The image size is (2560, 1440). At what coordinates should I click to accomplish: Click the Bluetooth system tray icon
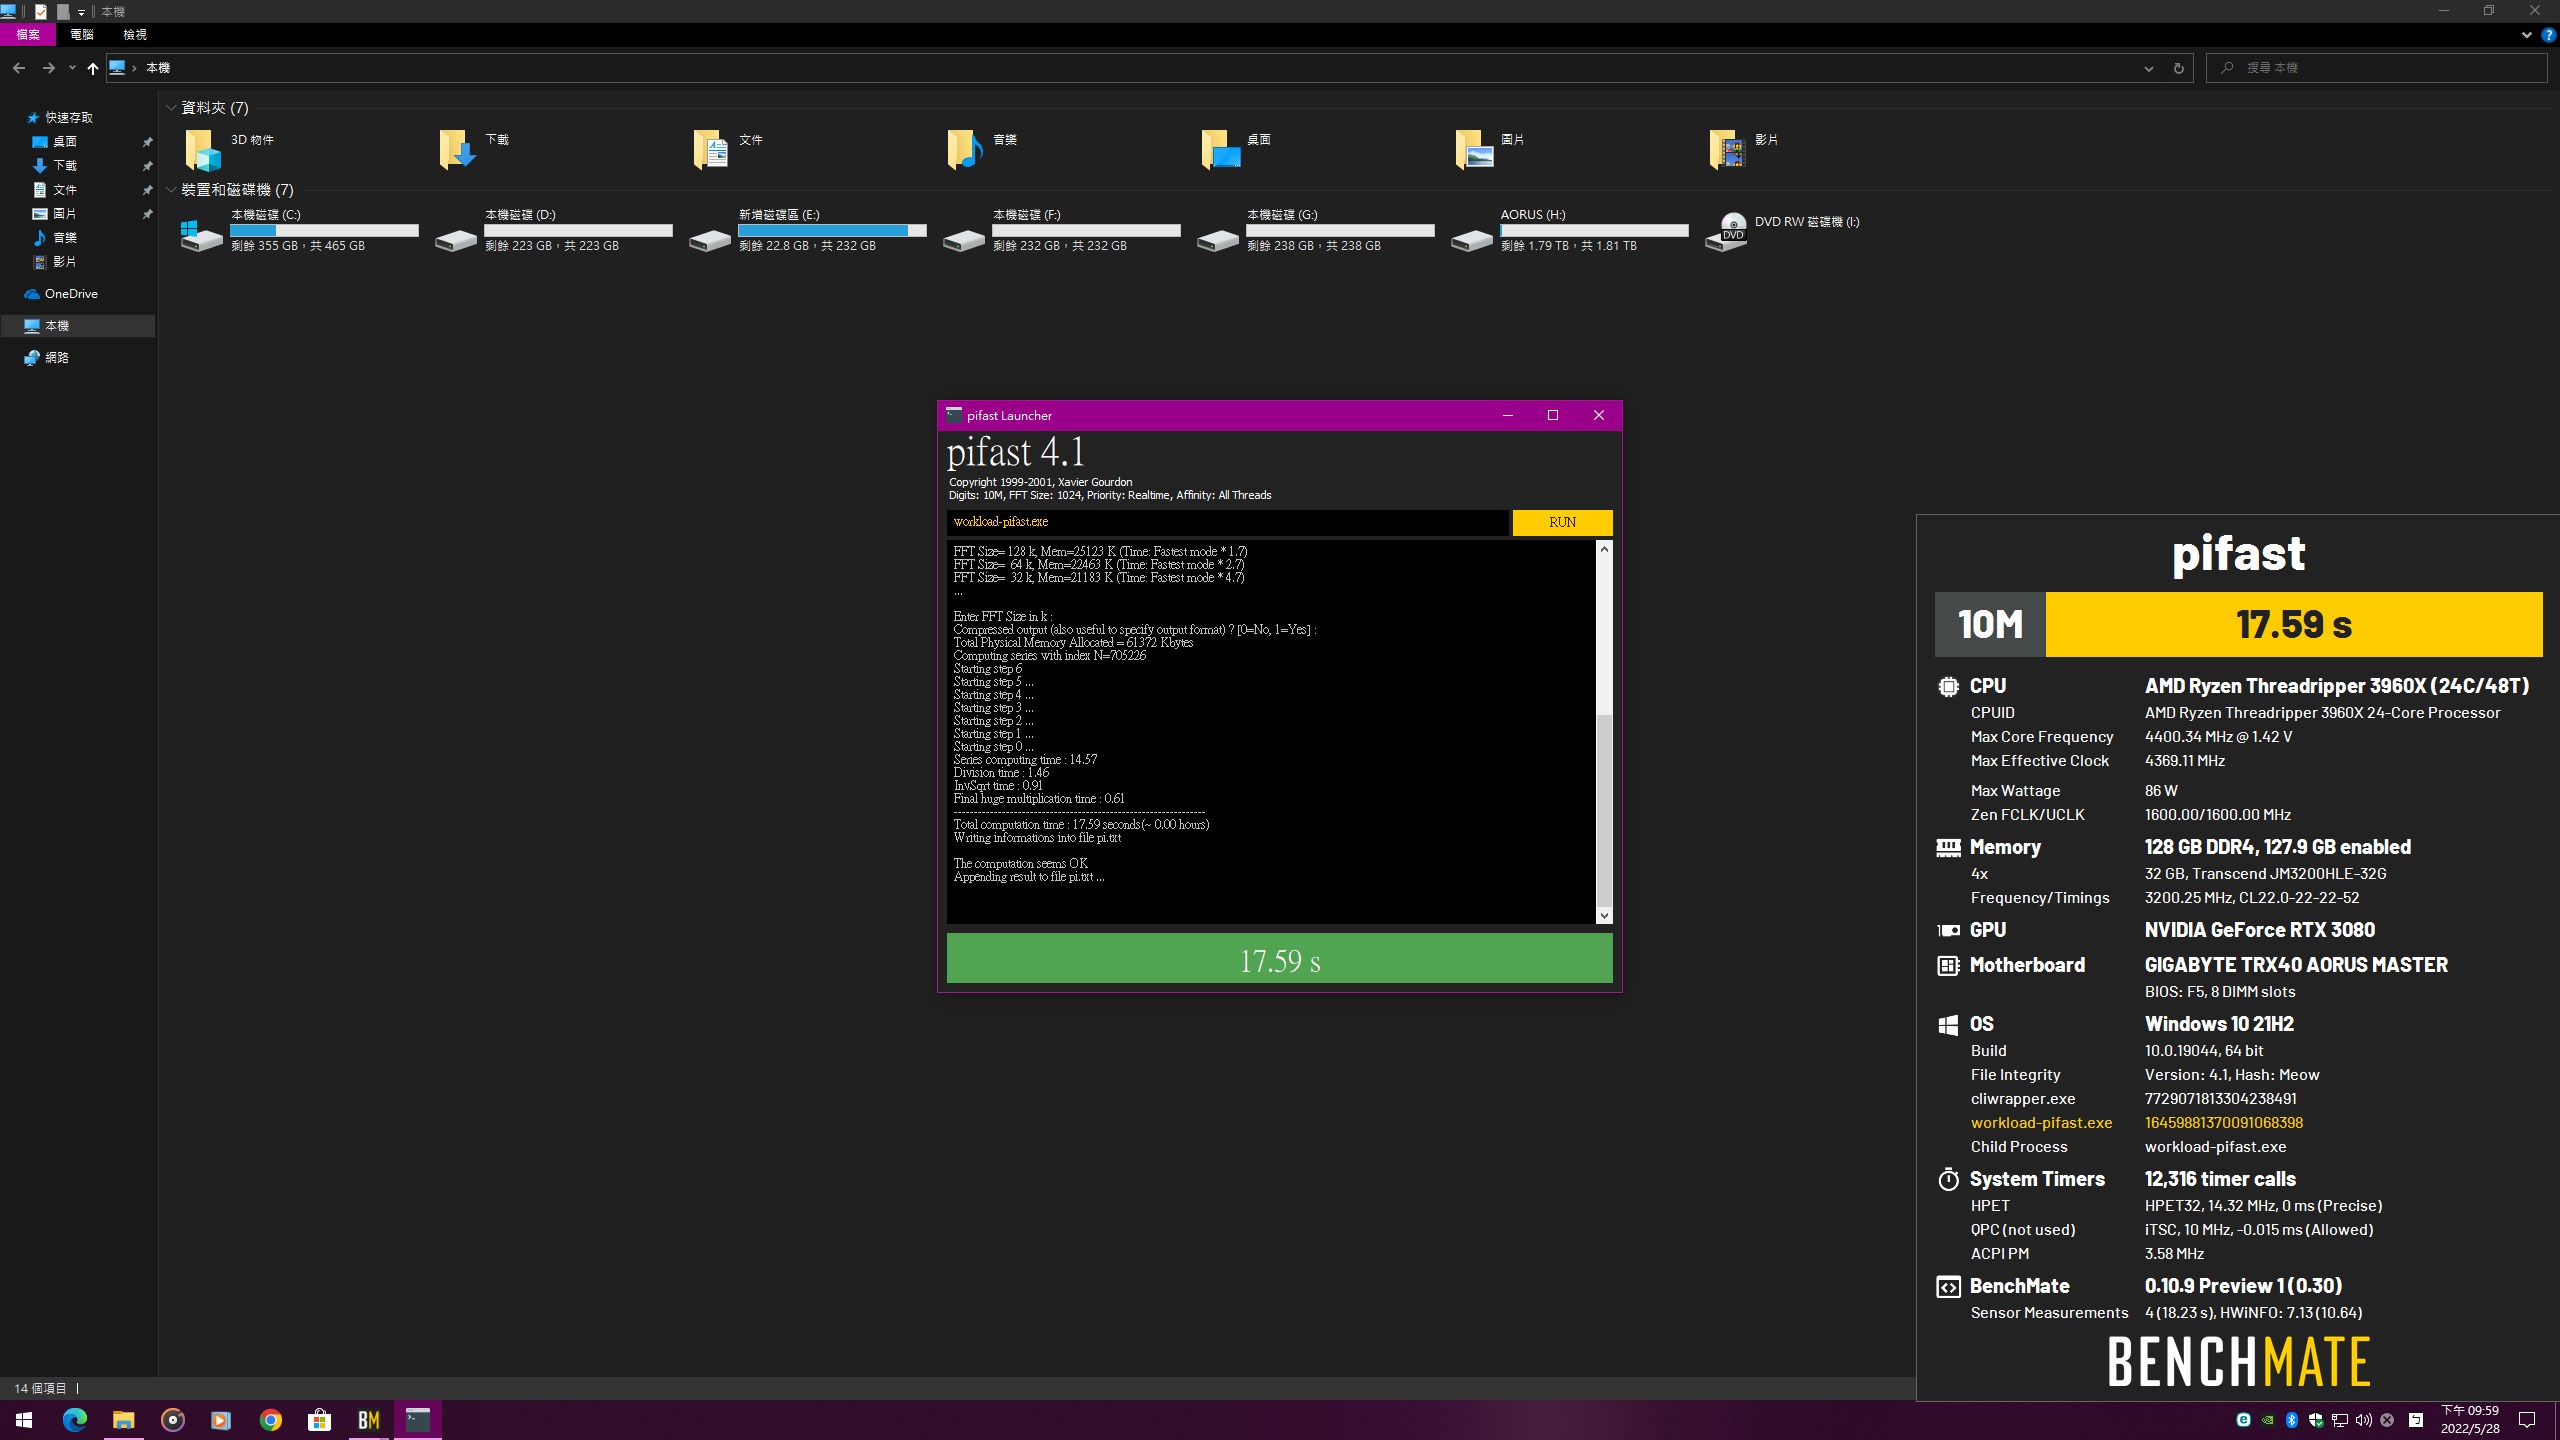pyautogui.click(x=2292, y=1420)
